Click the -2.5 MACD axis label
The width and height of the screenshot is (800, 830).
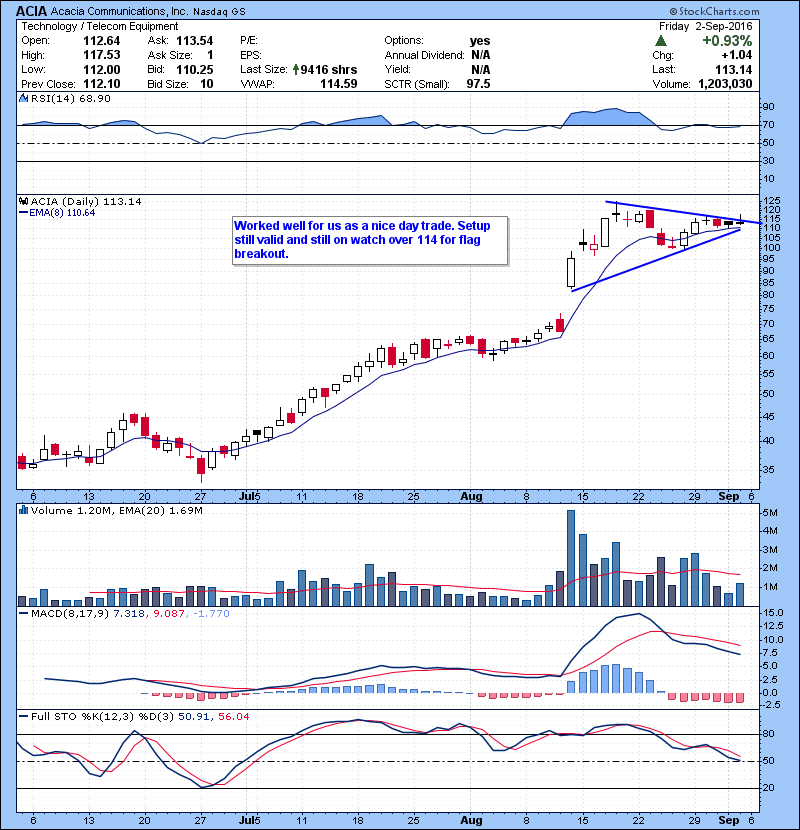[771, 705]
